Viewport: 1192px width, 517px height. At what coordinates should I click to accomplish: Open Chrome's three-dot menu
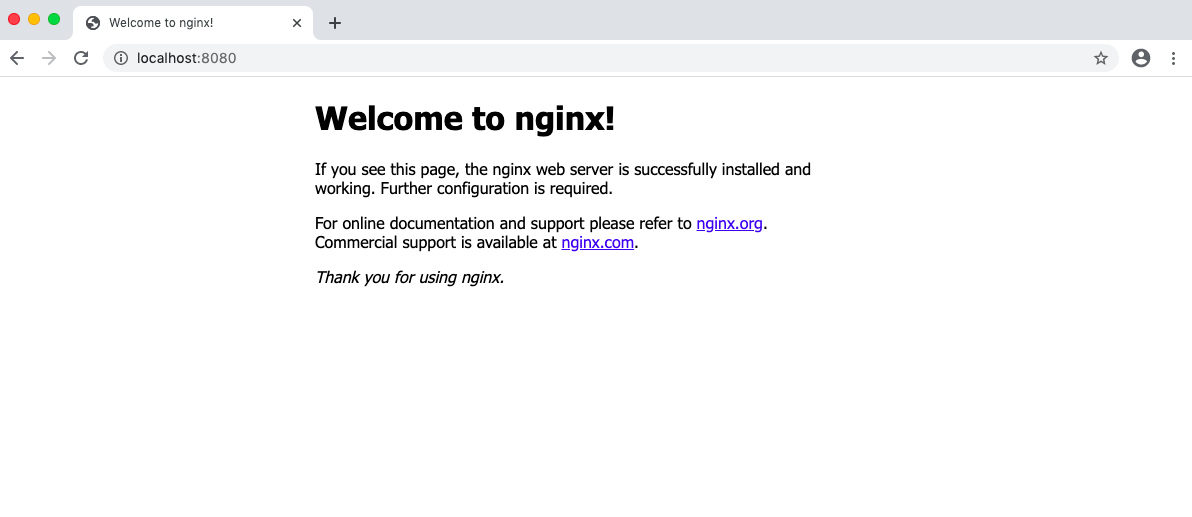pyautogui.click(x=1173, y=58)
